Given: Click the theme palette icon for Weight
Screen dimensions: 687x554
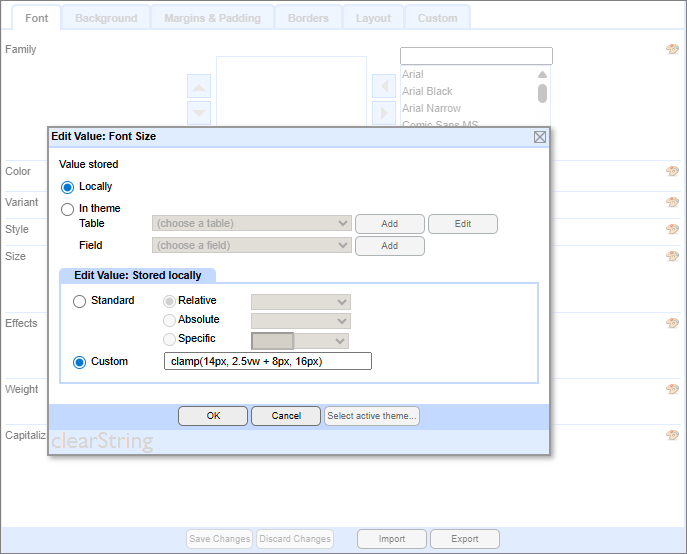Looking at the screenshot, I should [672, 389].
